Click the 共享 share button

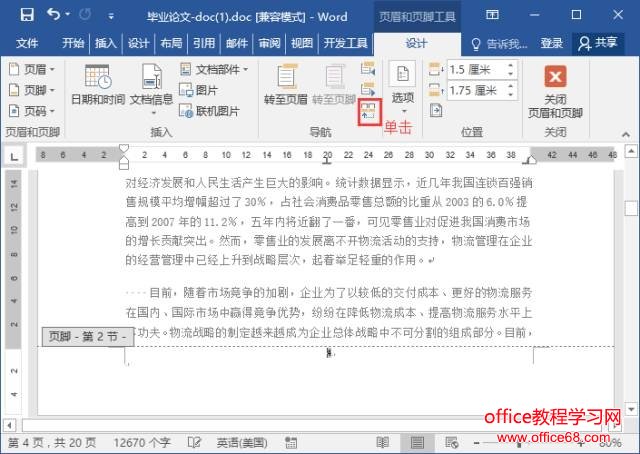(598, 43)
